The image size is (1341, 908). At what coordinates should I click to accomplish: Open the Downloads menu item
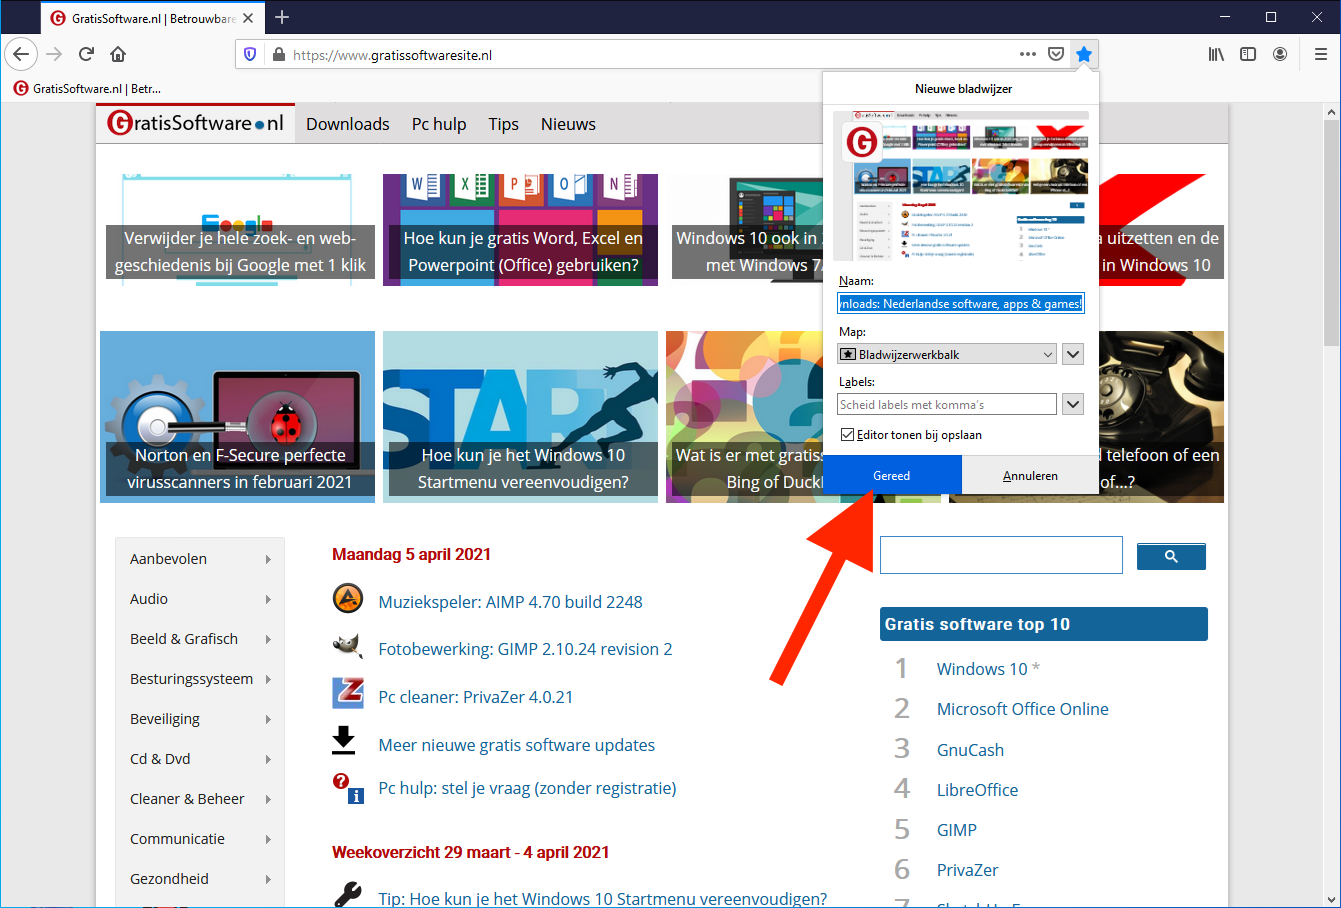(348, 124)
